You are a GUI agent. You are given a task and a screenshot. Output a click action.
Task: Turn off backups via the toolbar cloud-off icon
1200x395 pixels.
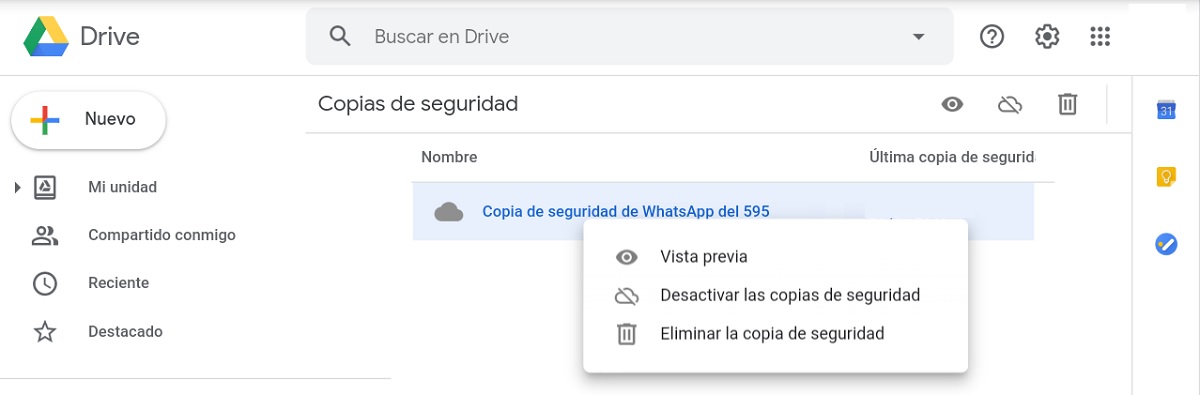pos(1010,104)
